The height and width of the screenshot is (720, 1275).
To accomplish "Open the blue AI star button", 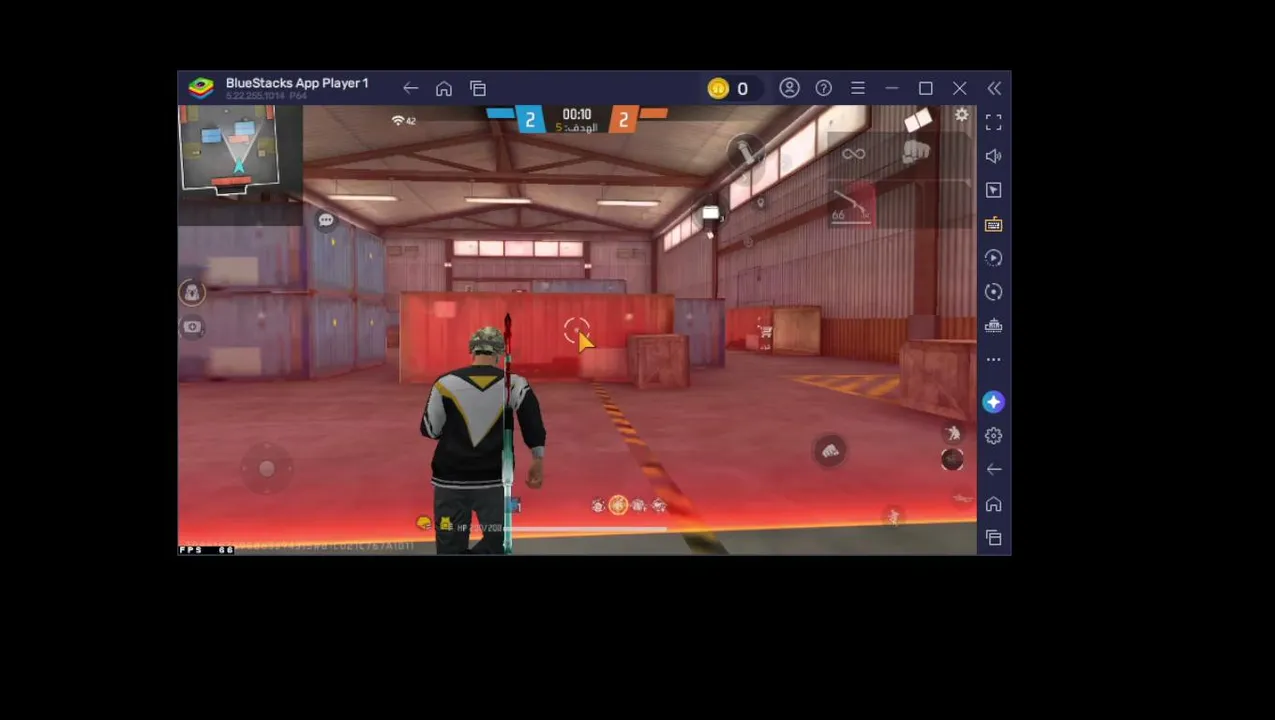I will [x=993, y=402].
